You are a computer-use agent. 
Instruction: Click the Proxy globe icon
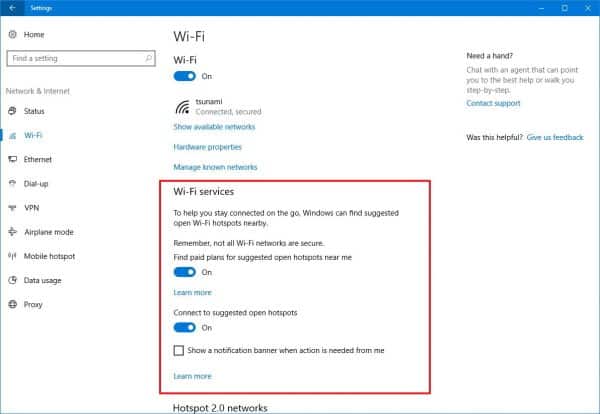(x=12, y=305)
